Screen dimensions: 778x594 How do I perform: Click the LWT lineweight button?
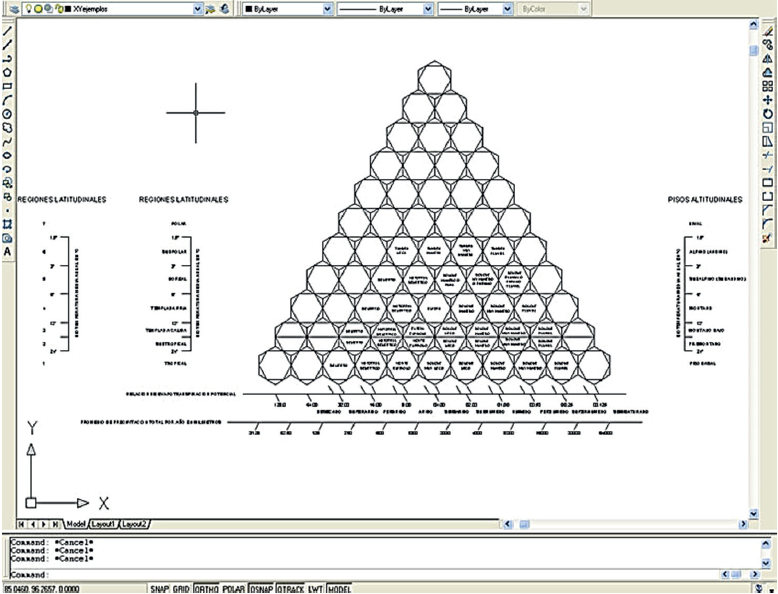tap(314, 588)
